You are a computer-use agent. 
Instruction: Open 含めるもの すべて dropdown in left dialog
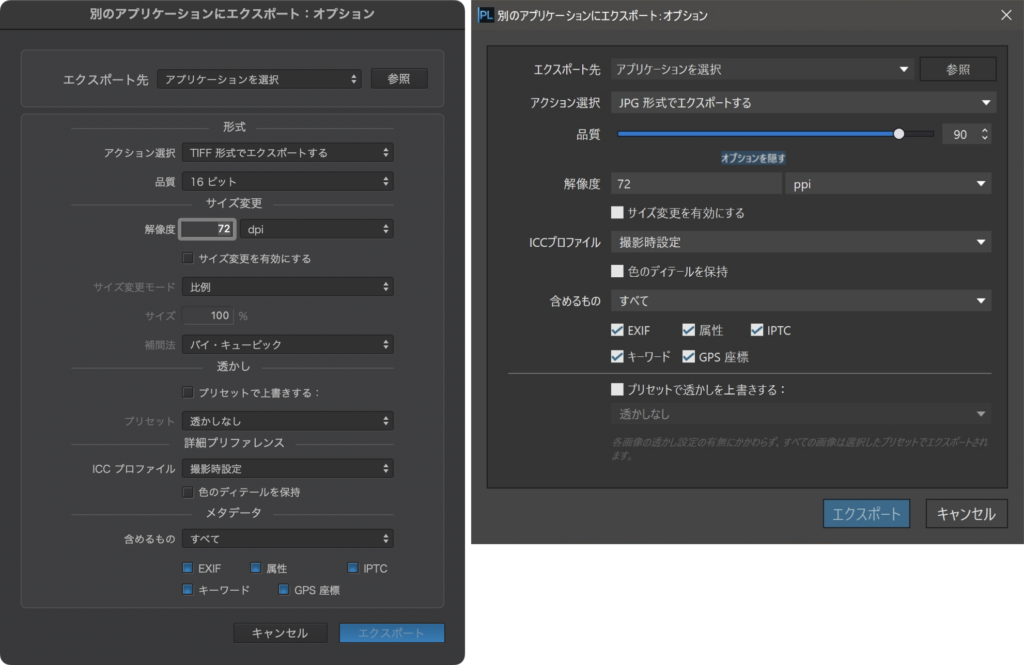tap(287, 538)
